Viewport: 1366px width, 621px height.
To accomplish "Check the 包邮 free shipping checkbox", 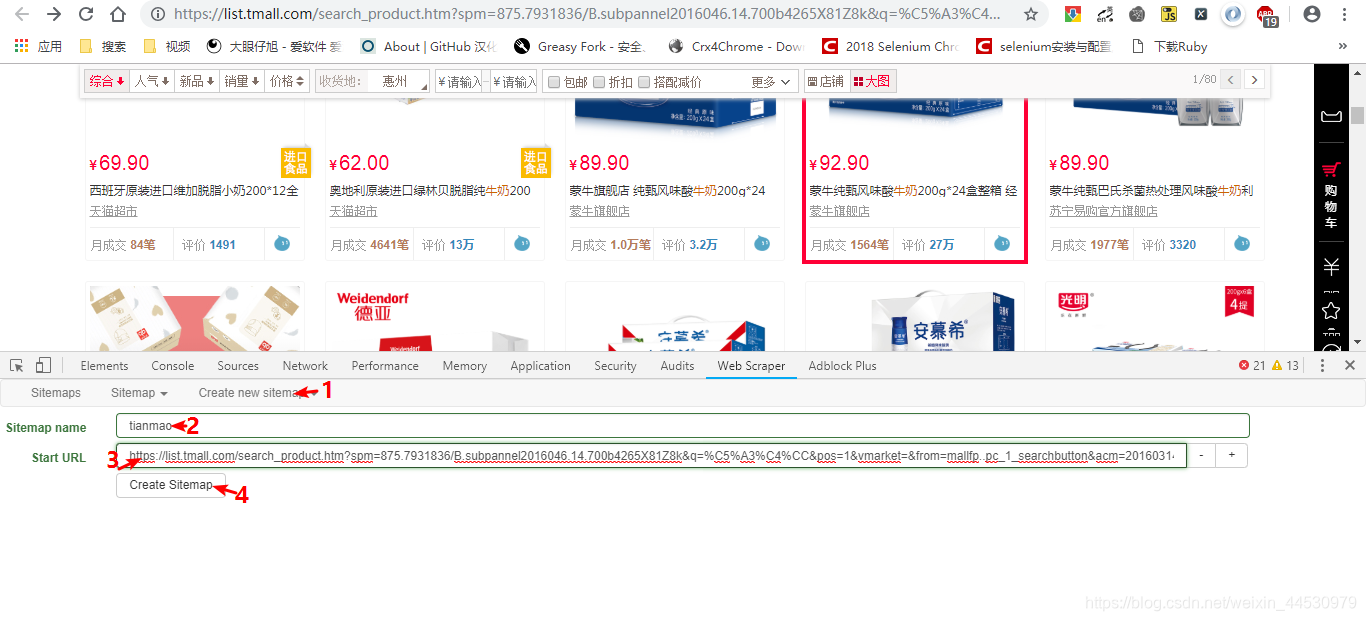I will point(554,82).
